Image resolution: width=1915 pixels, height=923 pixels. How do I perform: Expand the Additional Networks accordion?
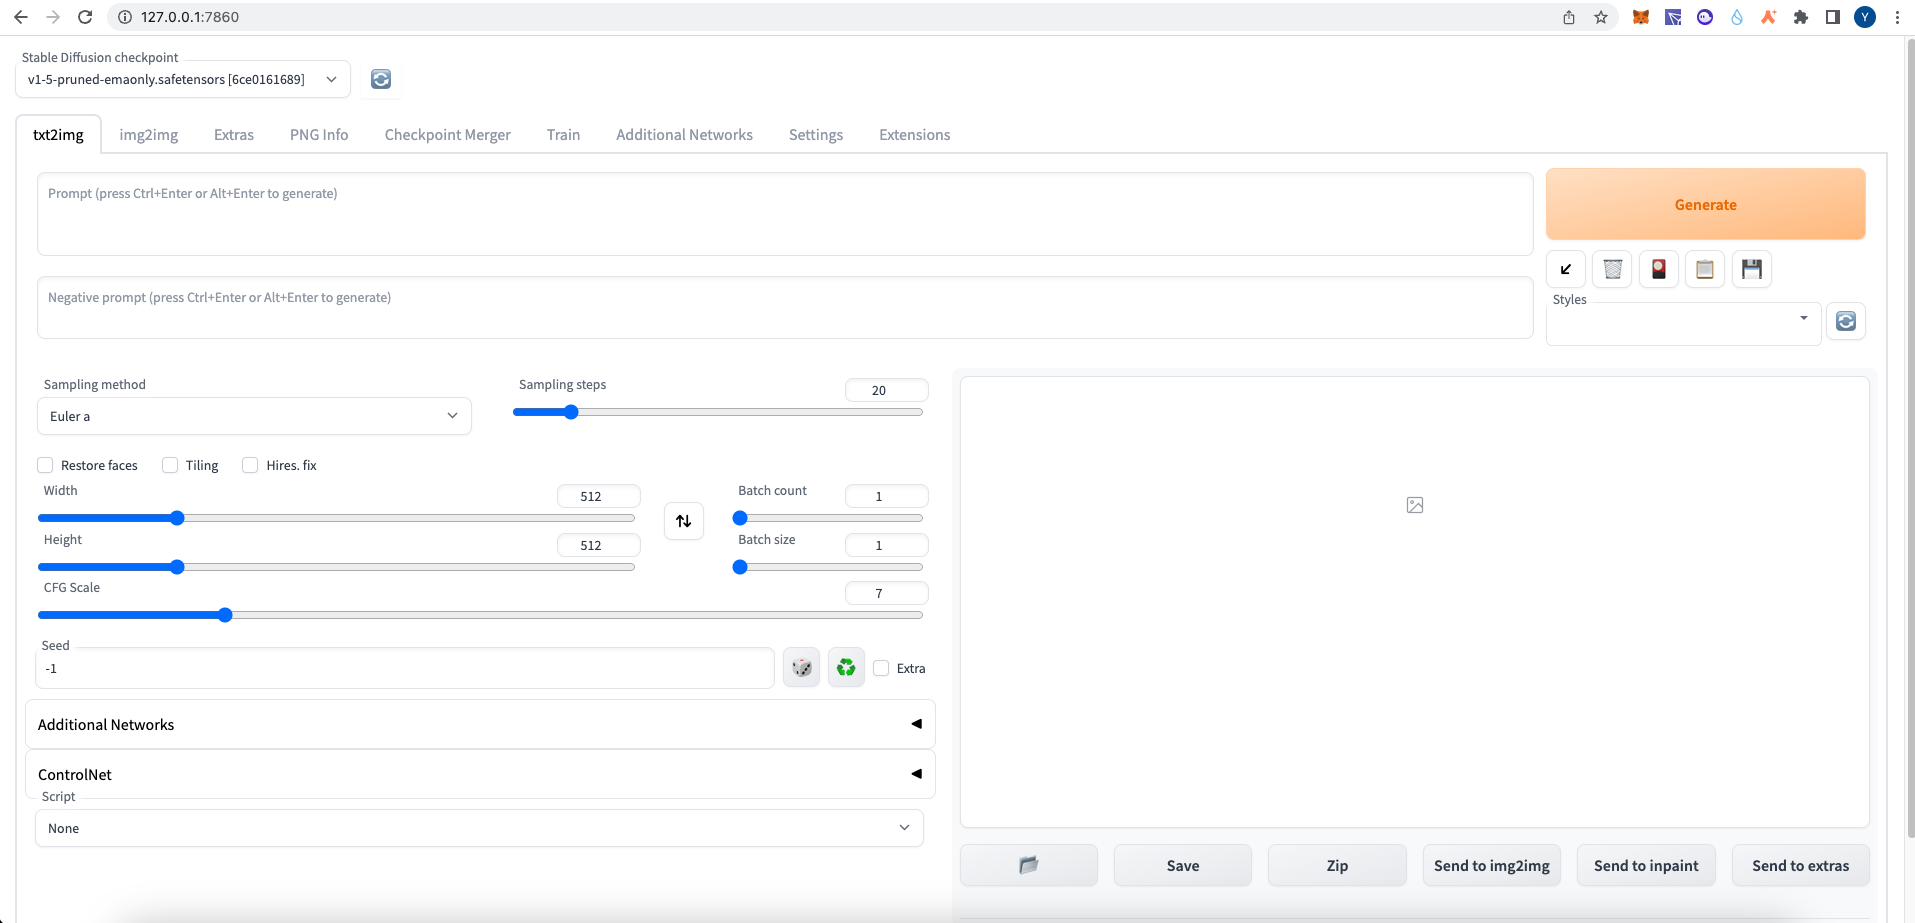point(480,724)
